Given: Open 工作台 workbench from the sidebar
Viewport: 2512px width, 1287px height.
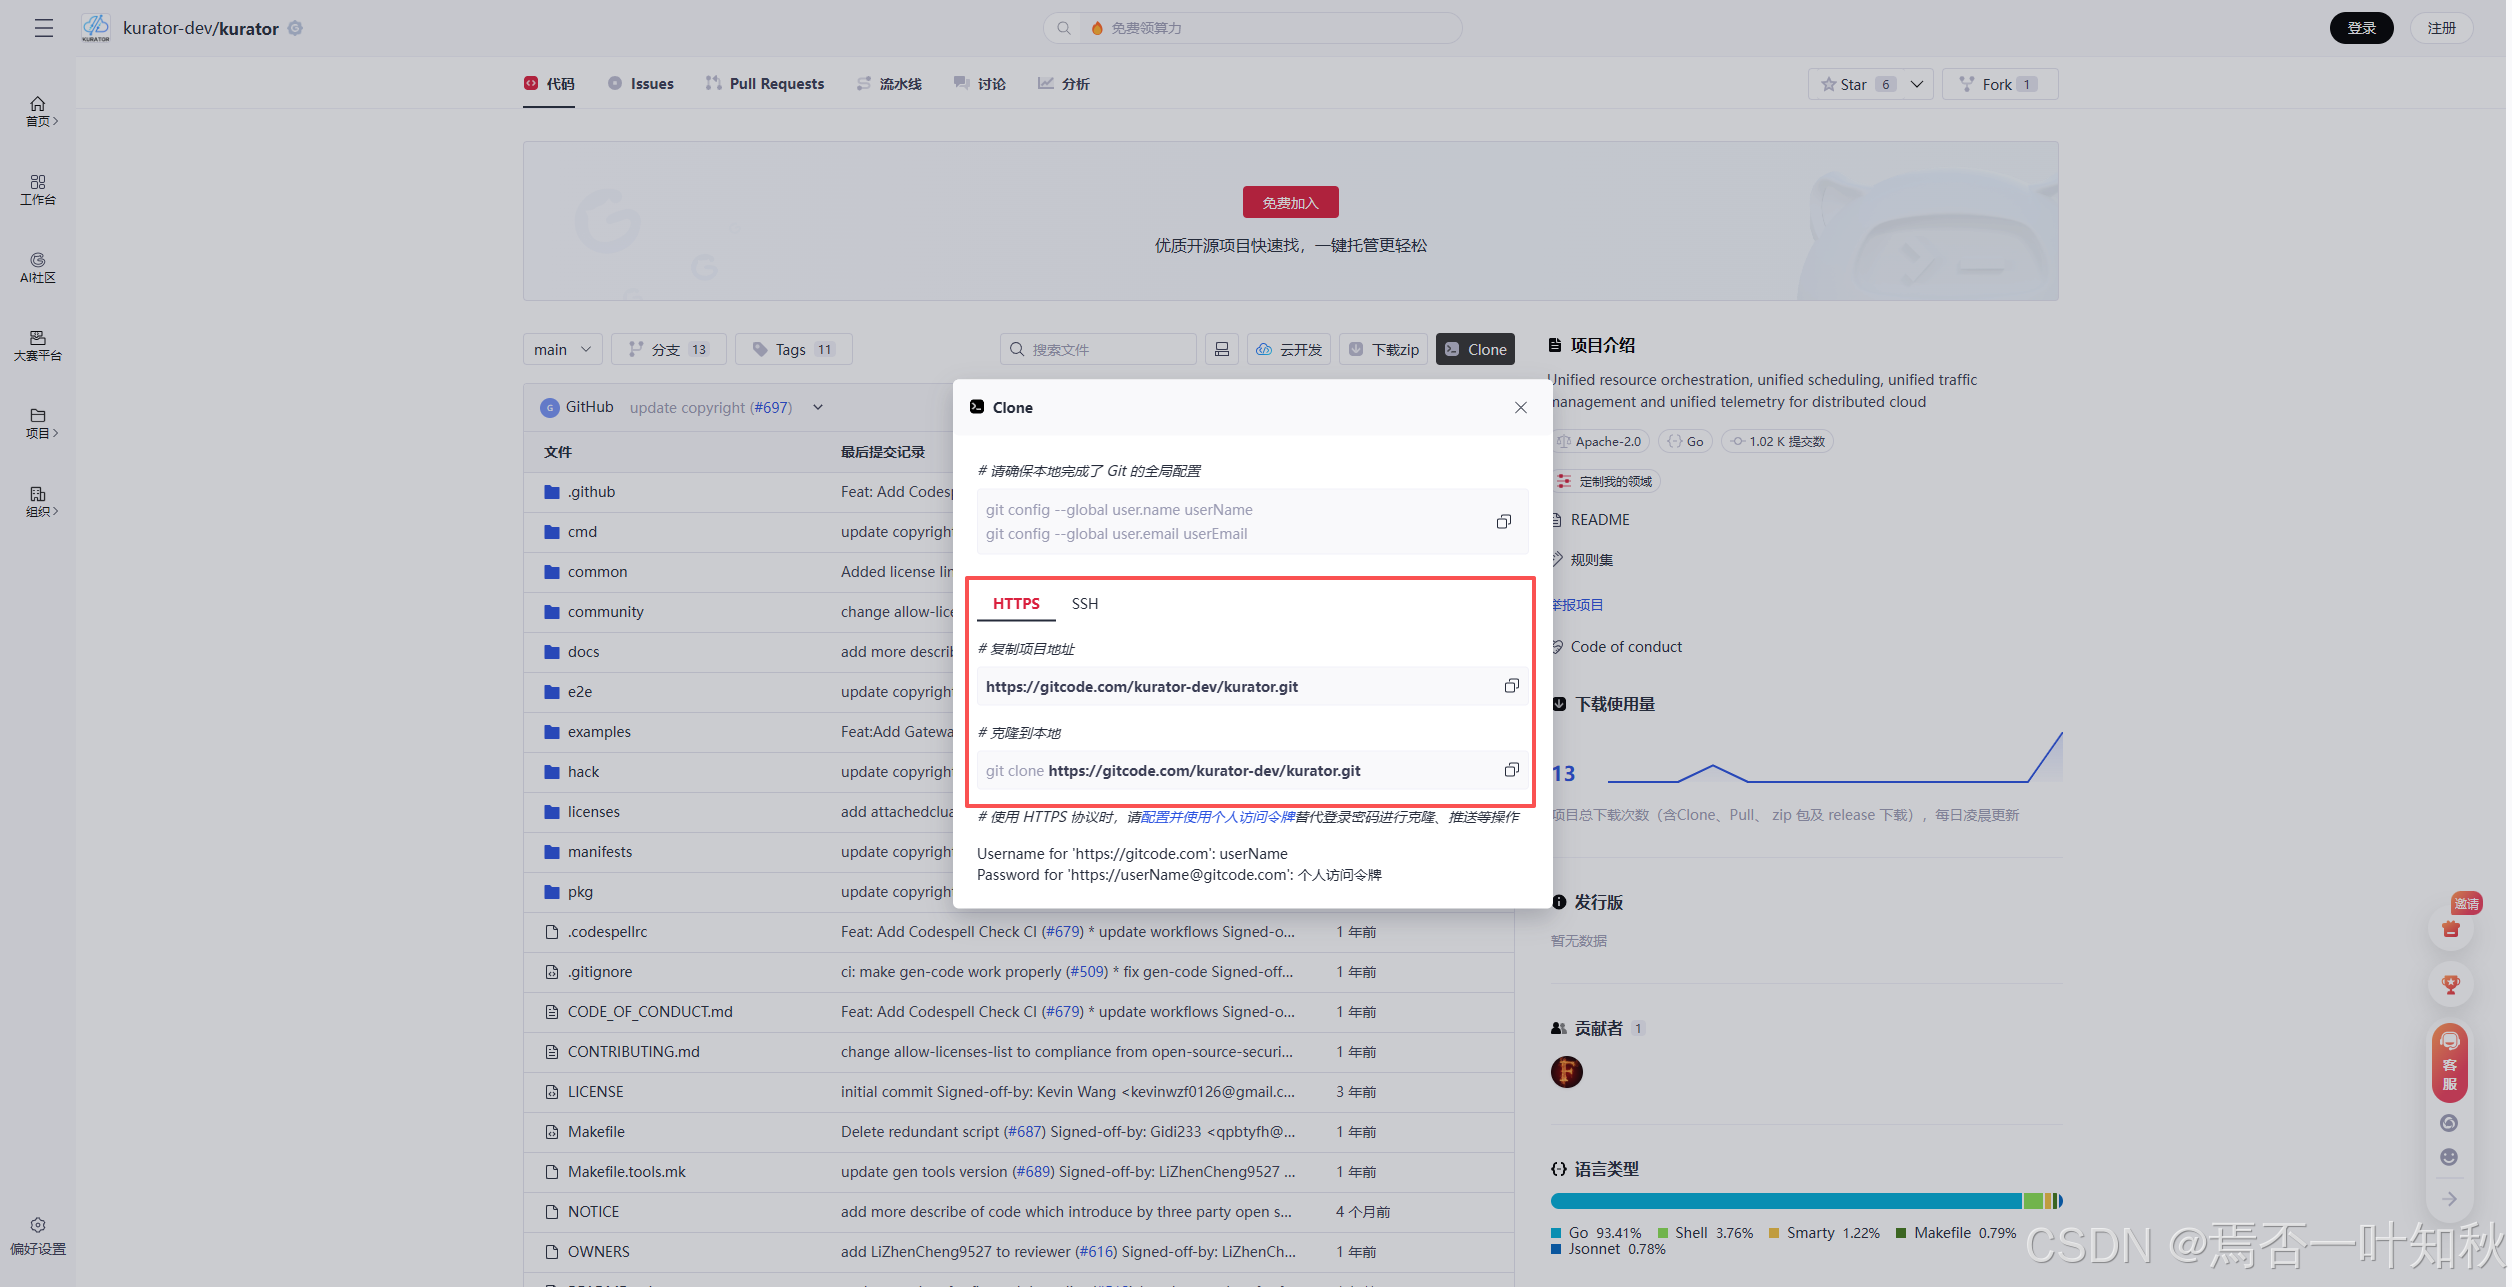Looking at the screenshot, I should click(38, 190).
